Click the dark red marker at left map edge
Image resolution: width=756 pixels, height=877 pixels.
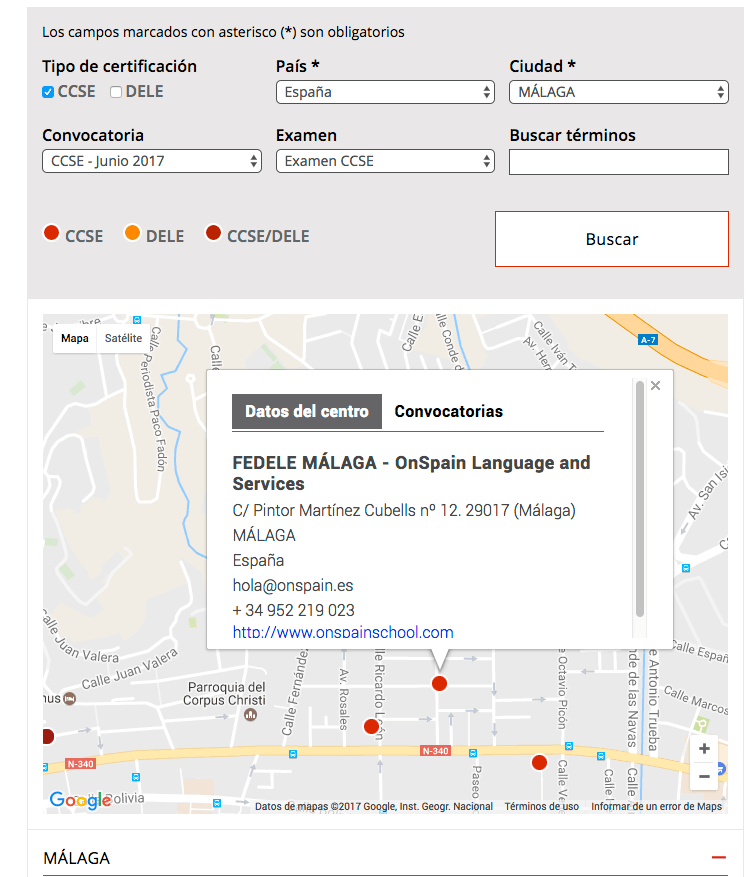pos(48,737)
